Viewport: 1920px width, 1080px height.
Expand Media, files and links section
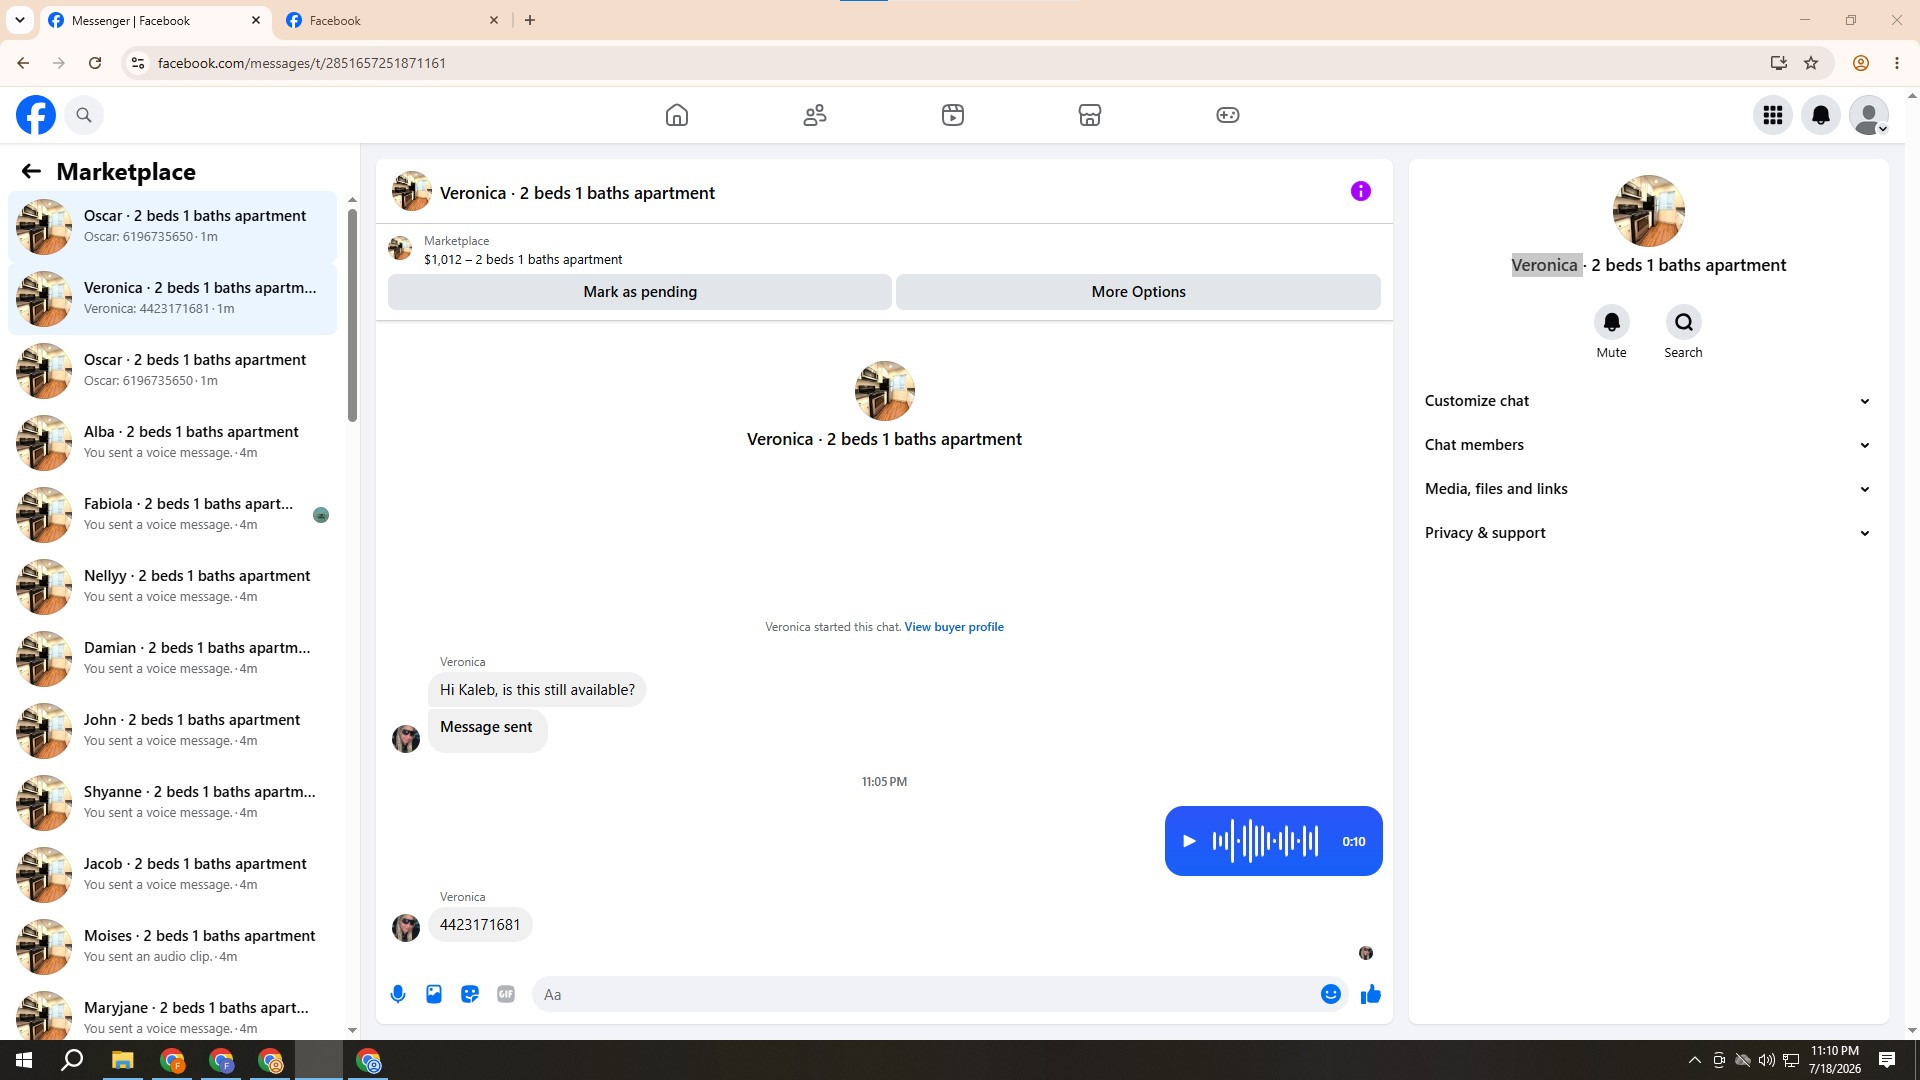click(x=1648, y=489)
